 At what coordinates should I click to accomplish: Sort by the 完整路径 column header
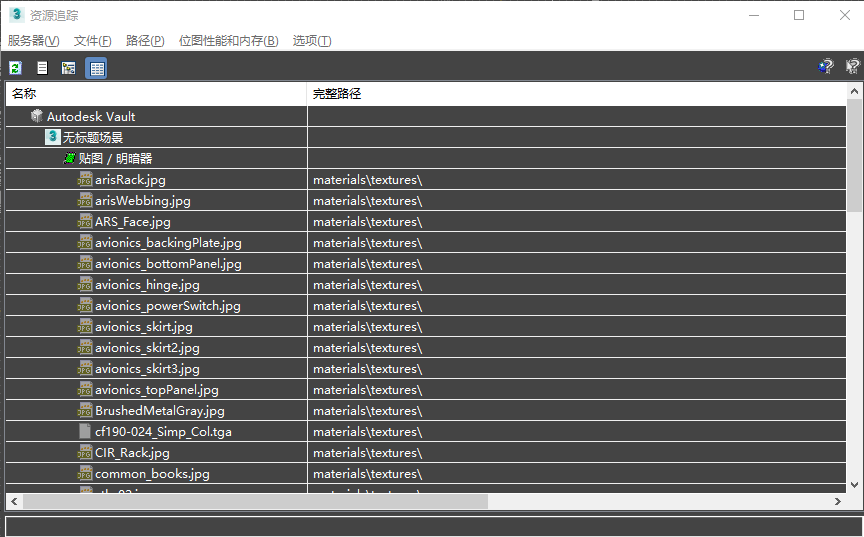576,94
